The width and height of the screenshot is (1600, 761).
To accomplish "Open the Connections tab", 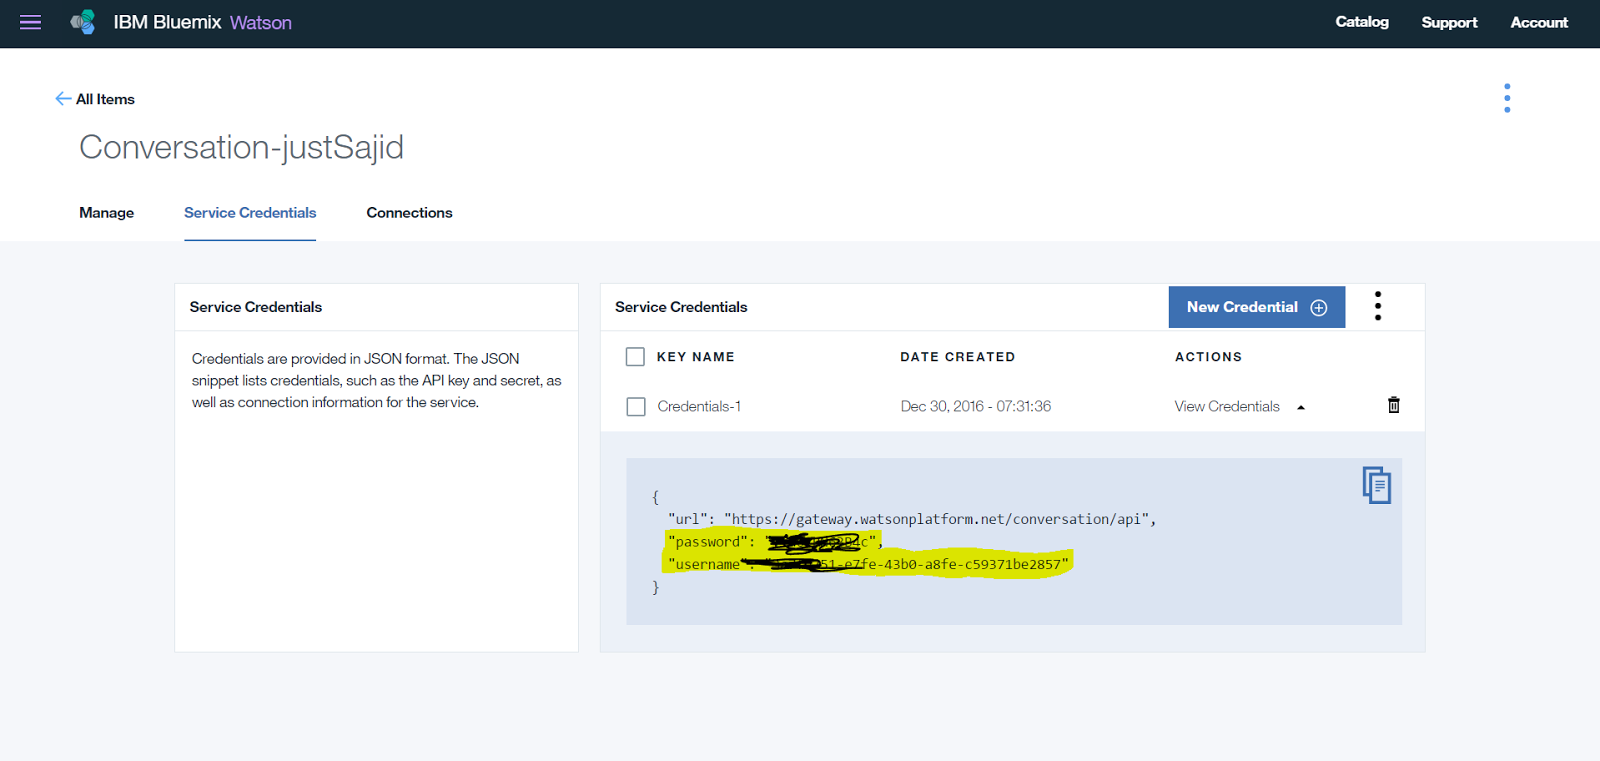I will [409, 213].
